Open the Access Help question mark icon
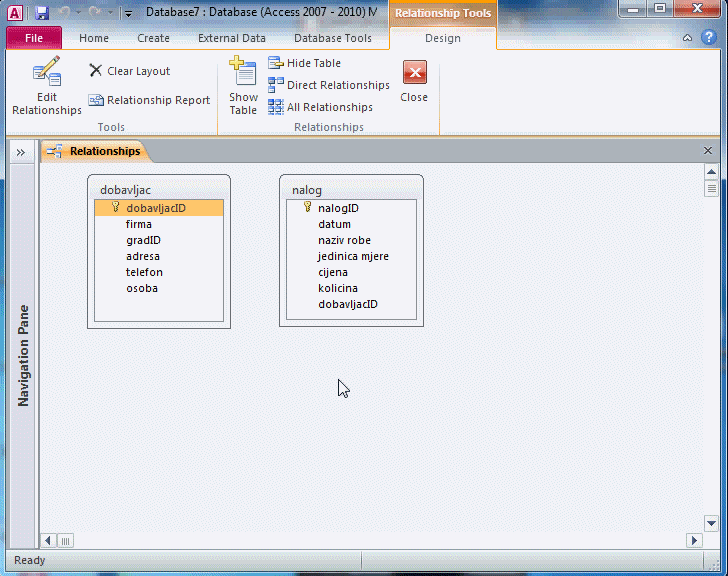Screen dimensions: 728x576 coord(707,38)
